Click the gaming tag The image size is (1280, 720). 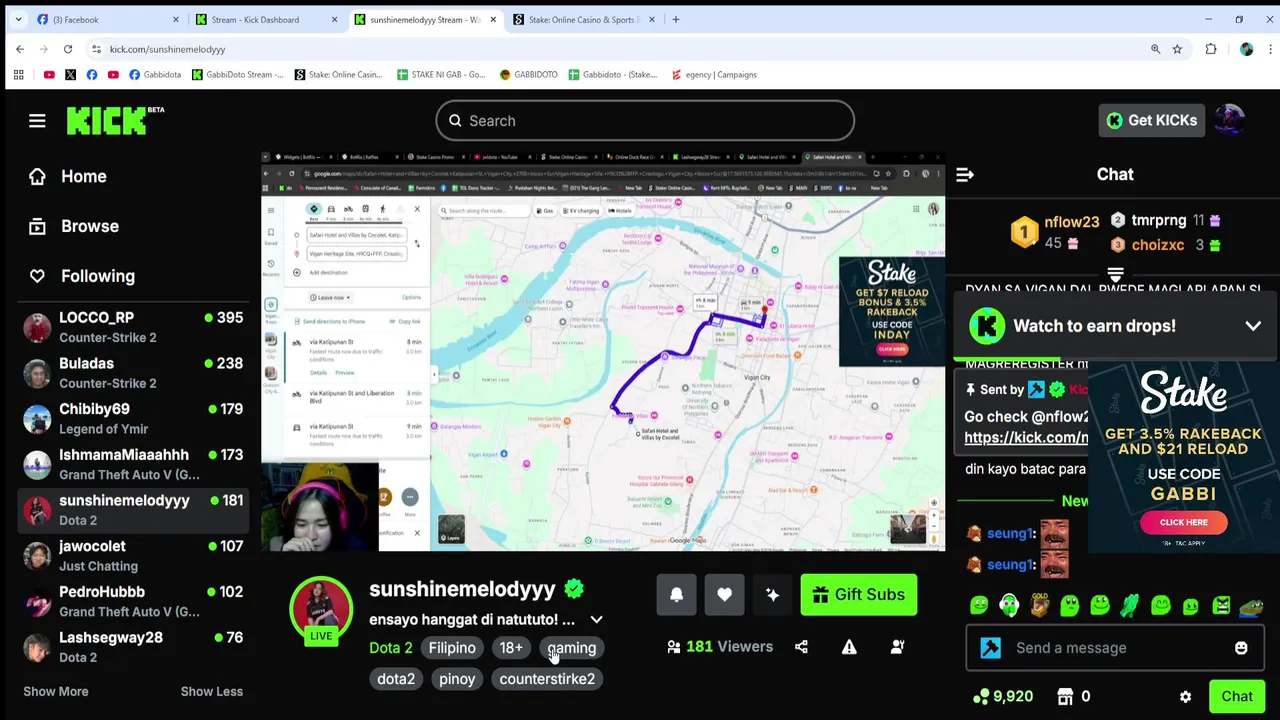[x=572, y=648]
